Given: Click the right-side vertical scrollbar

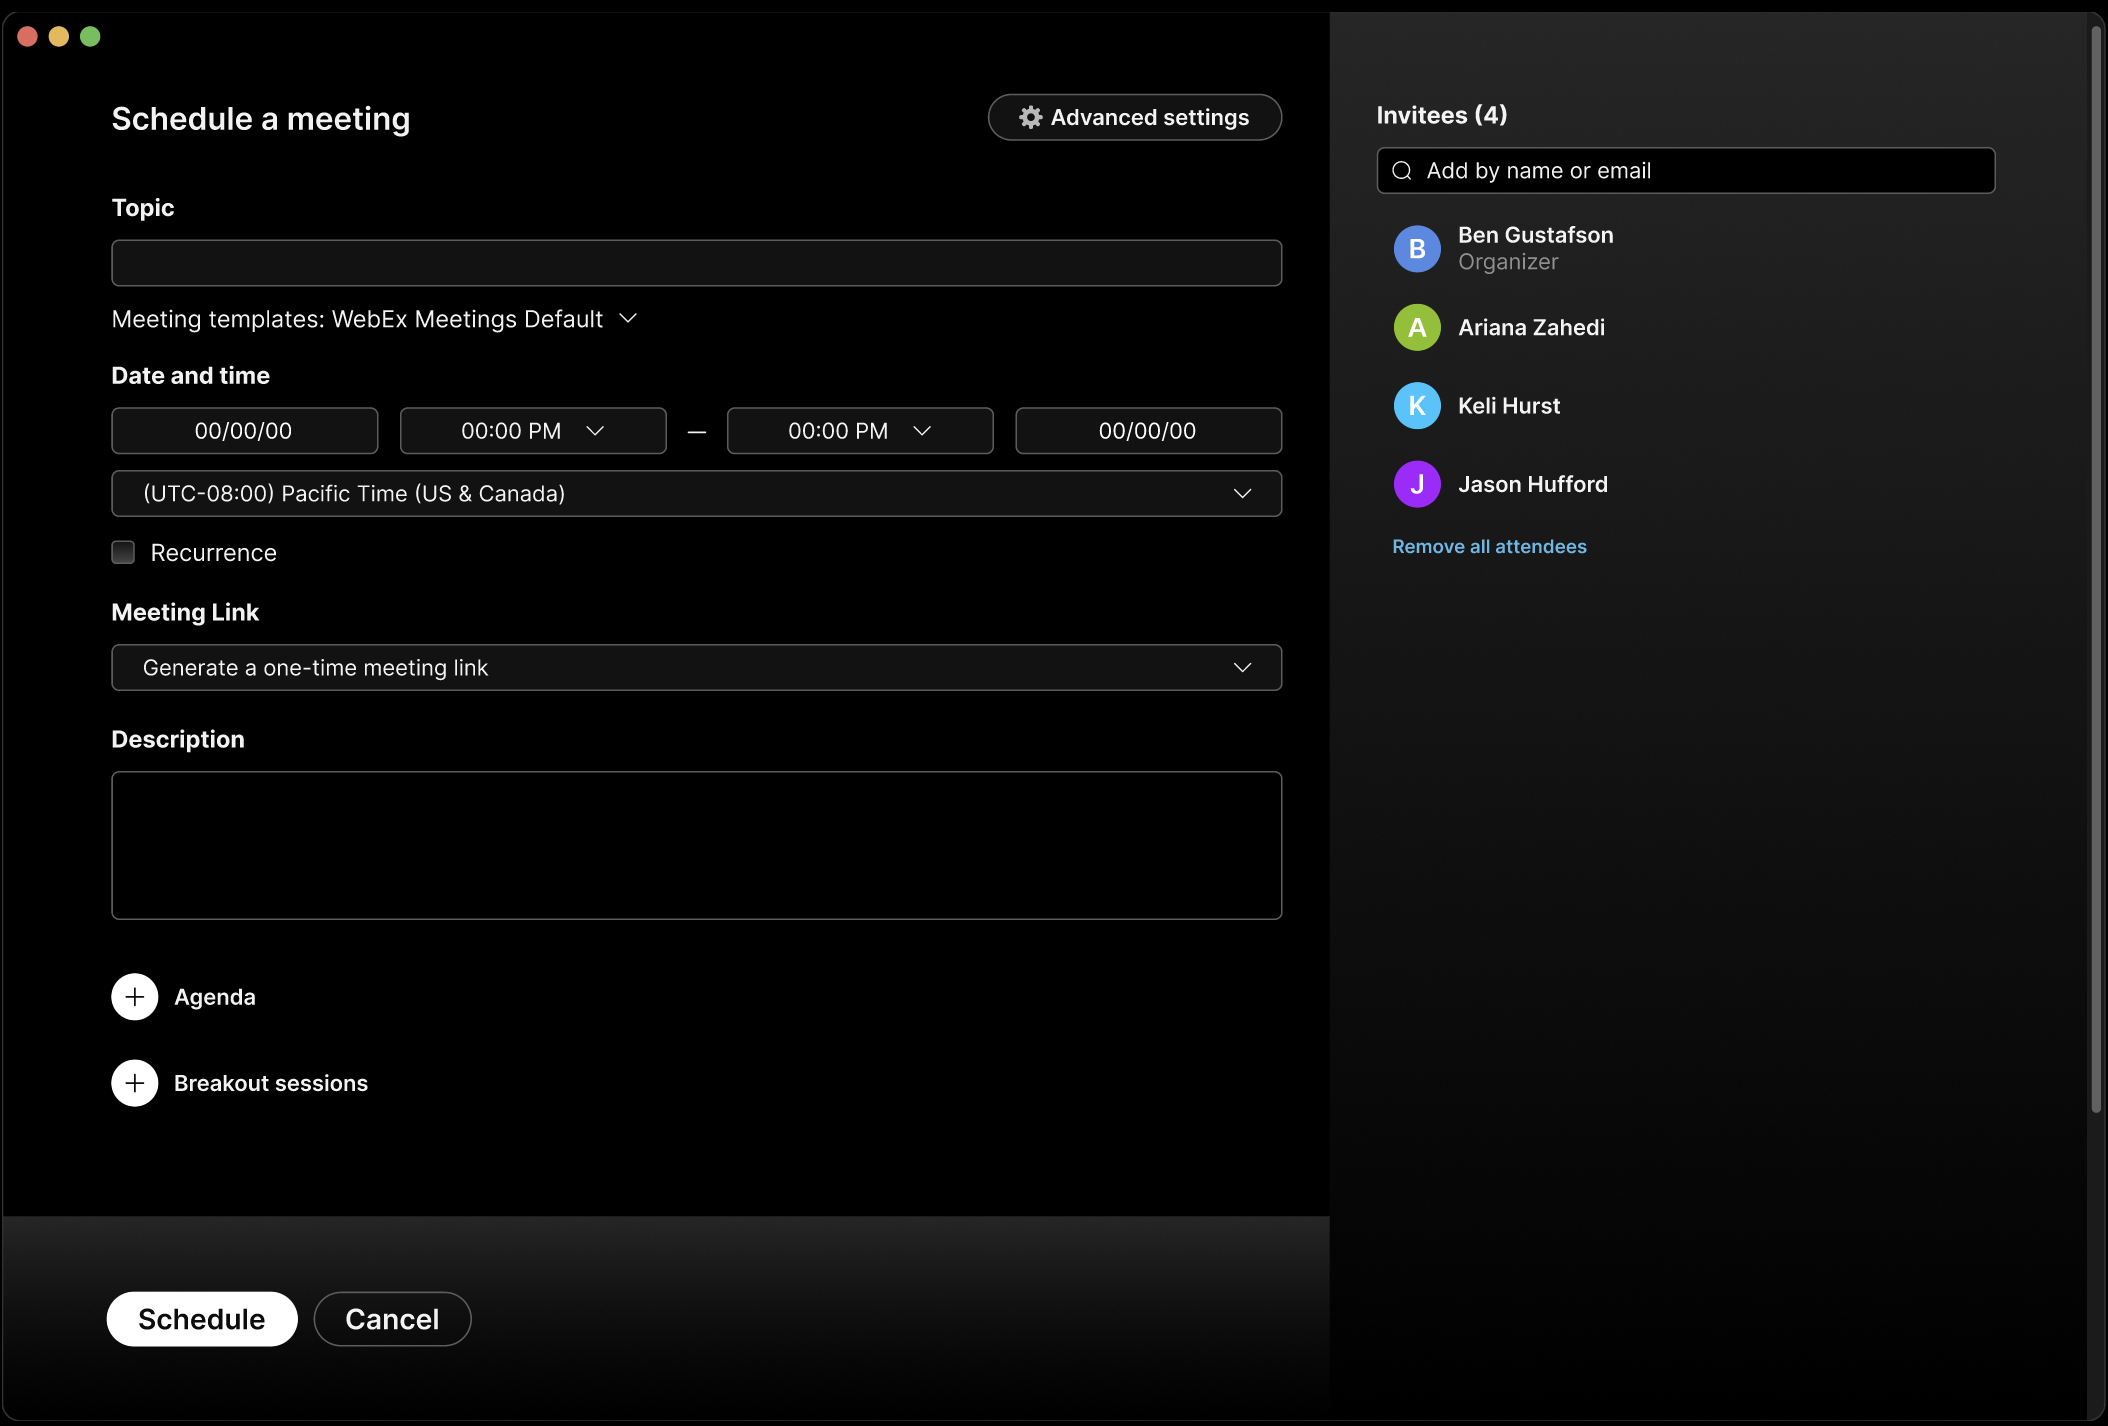Looking at the screenshot, I should click(x=2095, y=570).
